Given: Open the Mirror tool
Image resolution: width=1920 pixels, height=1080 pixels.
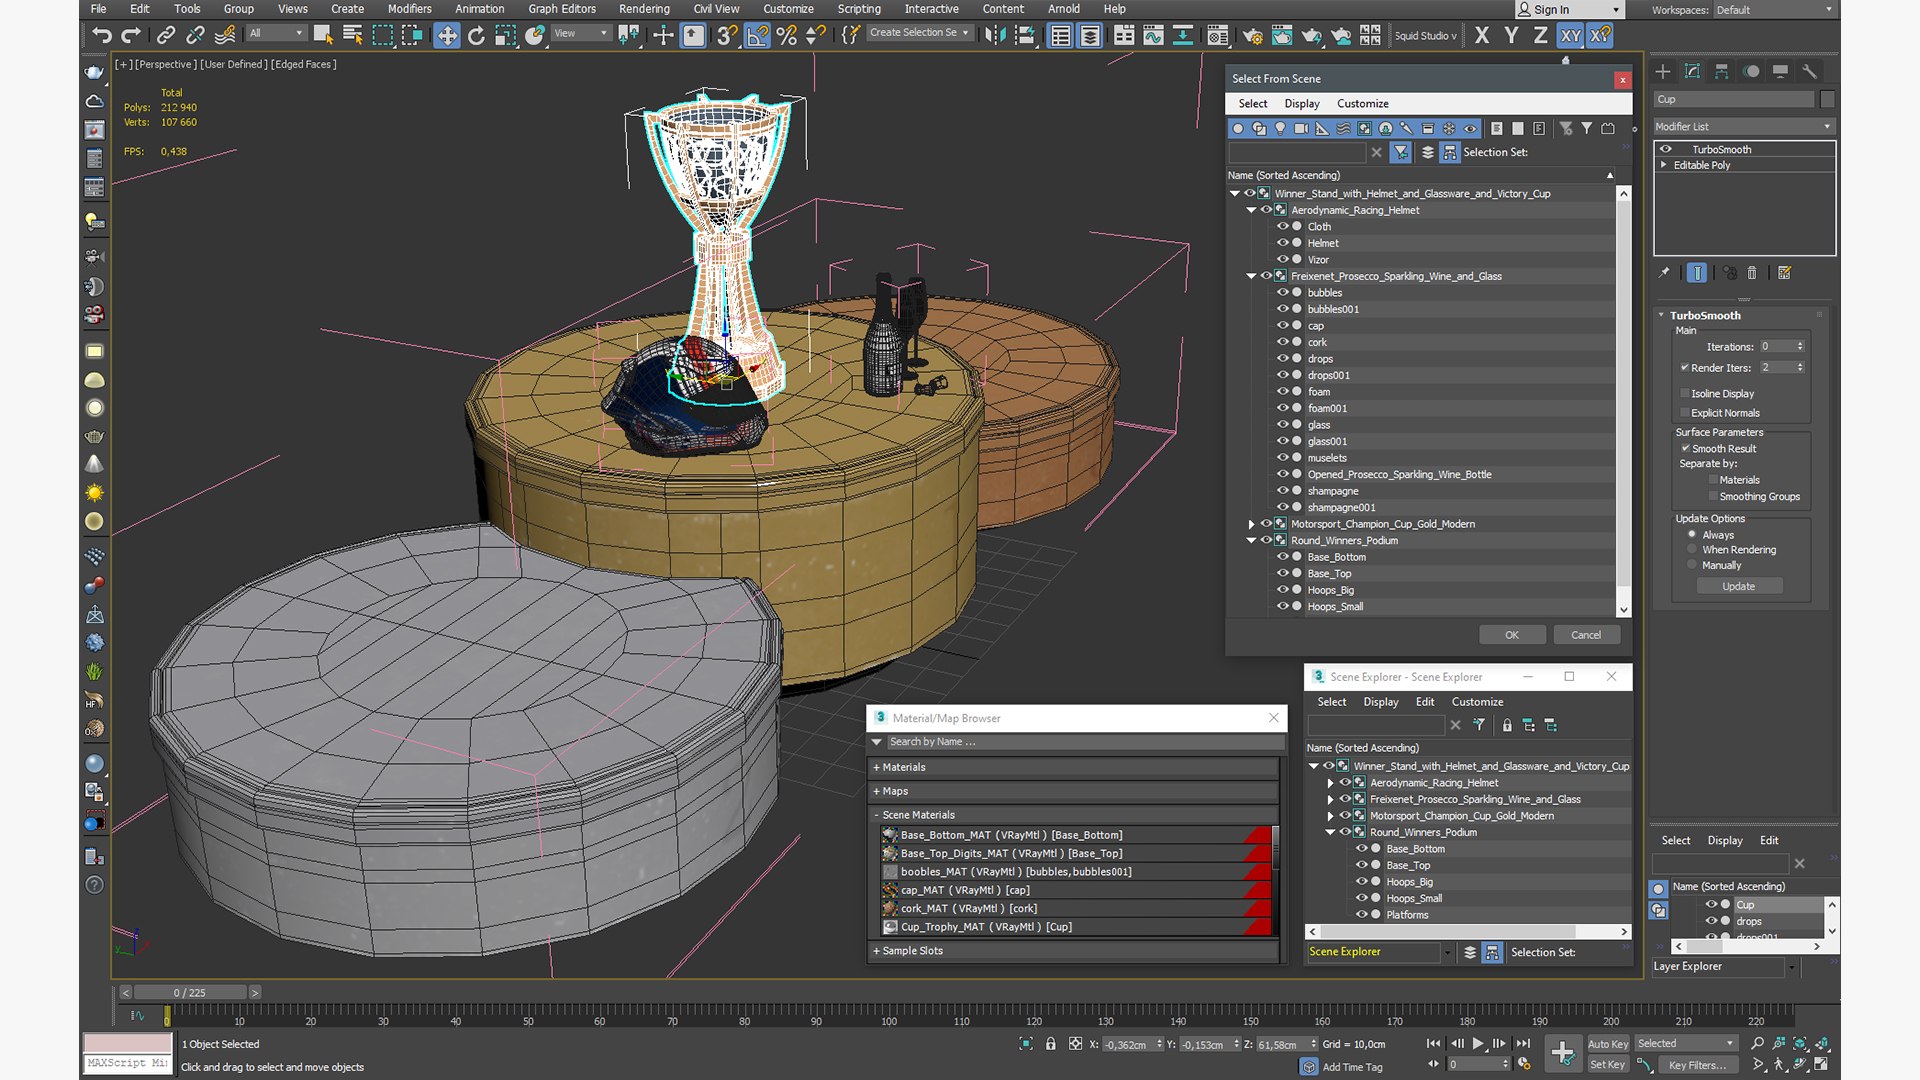Looking at the screenshot, I should pos(995,35).
